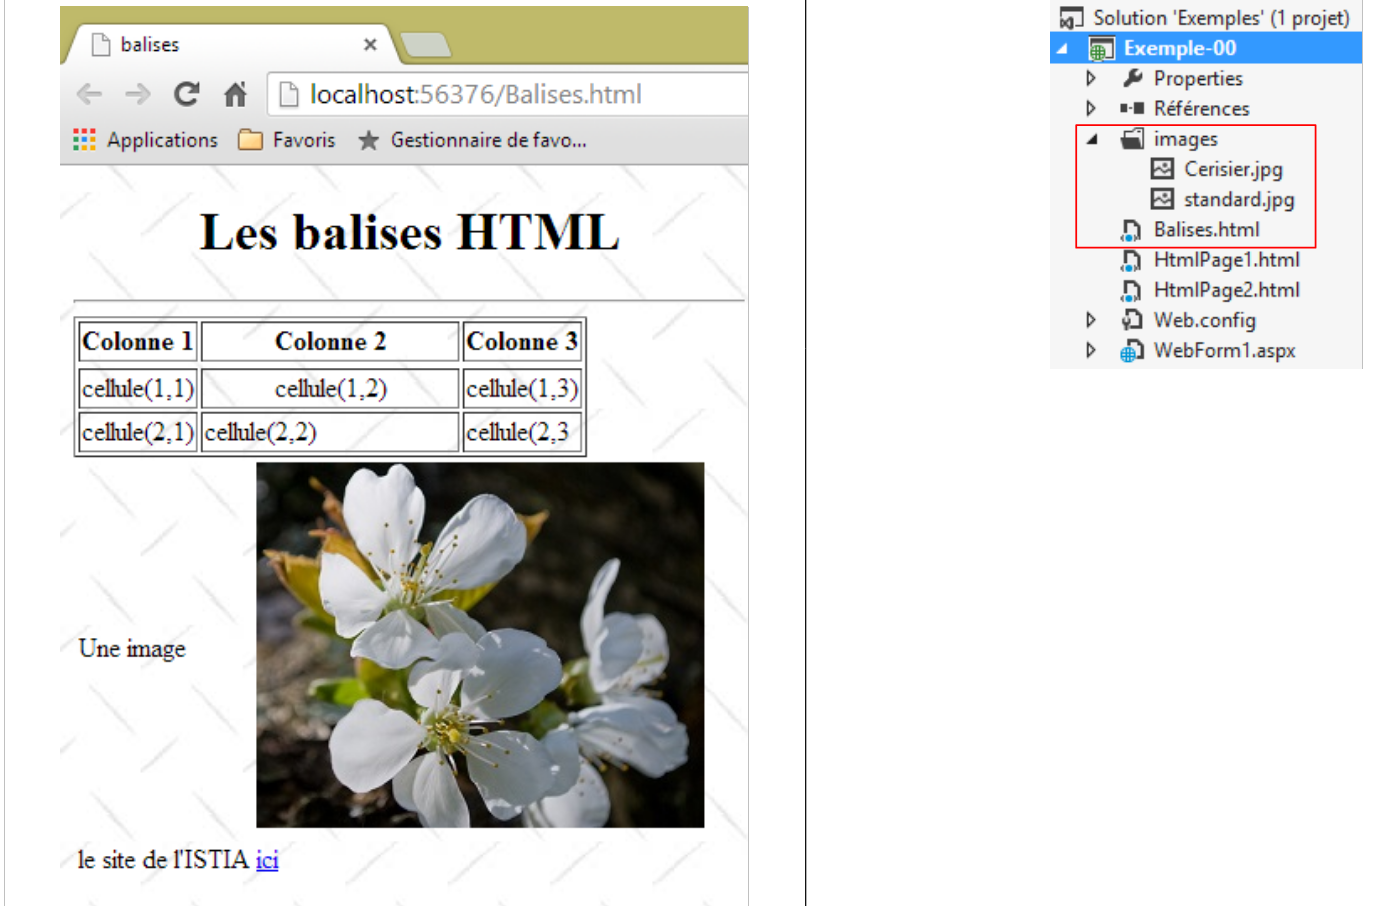Expand the Properties node
Viewport: 1383px width, 906px height.
(x=1091, y=78)
